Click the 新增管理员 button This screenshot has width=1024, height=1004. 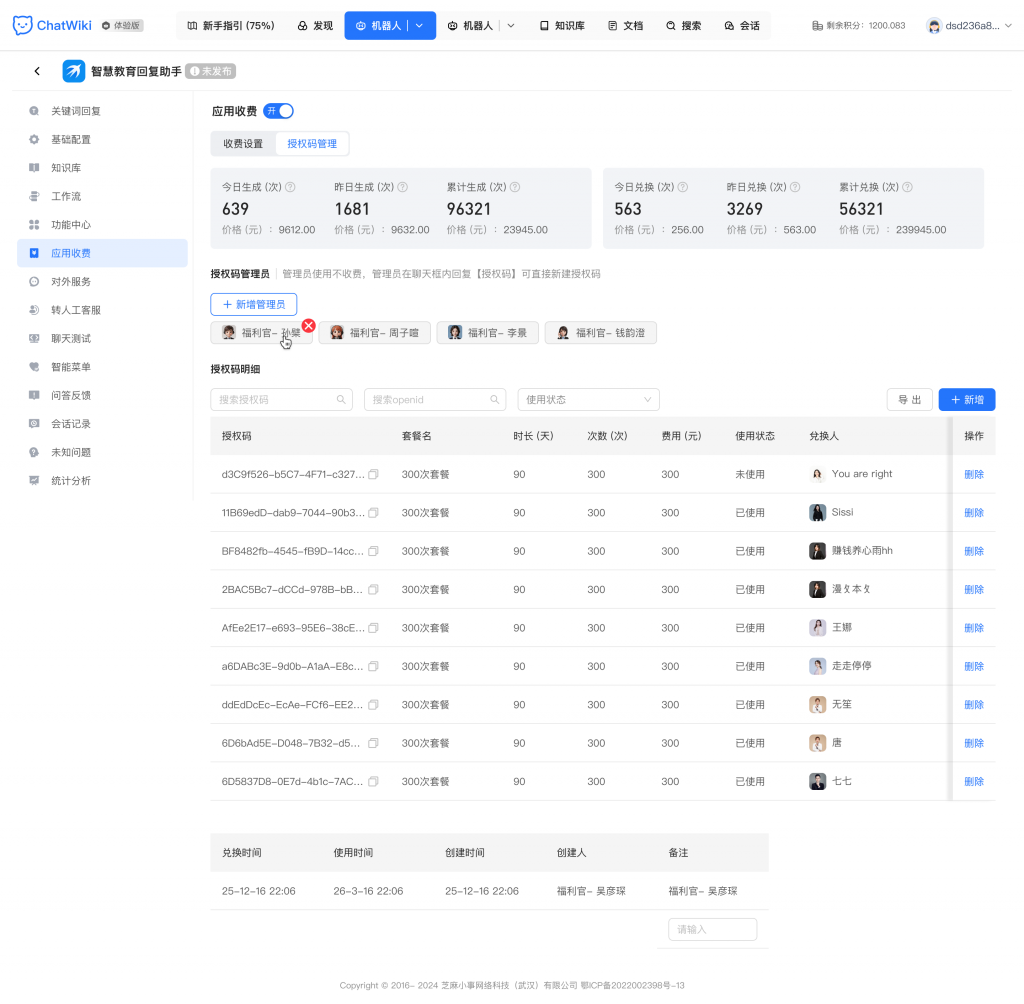click(x=253, y=304)
